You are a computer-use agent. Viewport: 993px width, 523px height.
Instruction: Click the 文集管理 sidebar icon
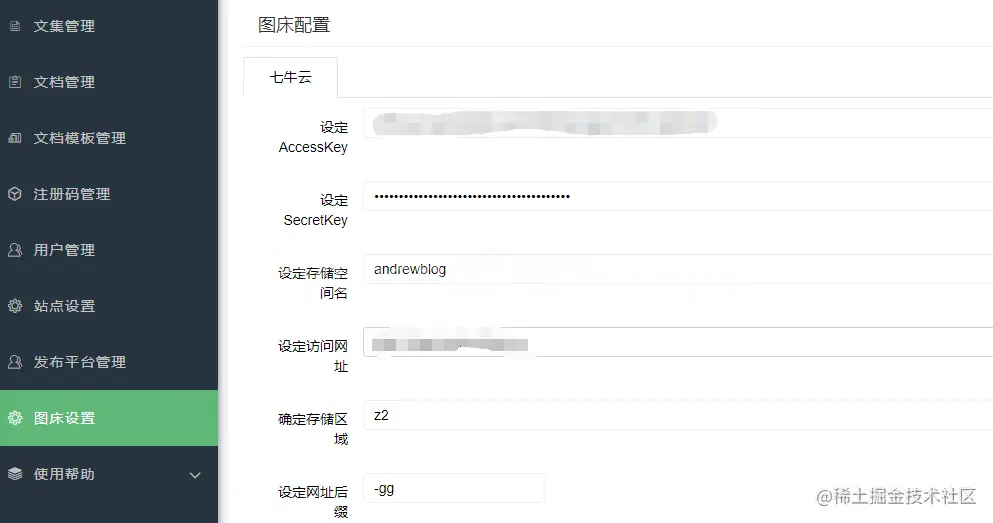click(x=15, y=26)
